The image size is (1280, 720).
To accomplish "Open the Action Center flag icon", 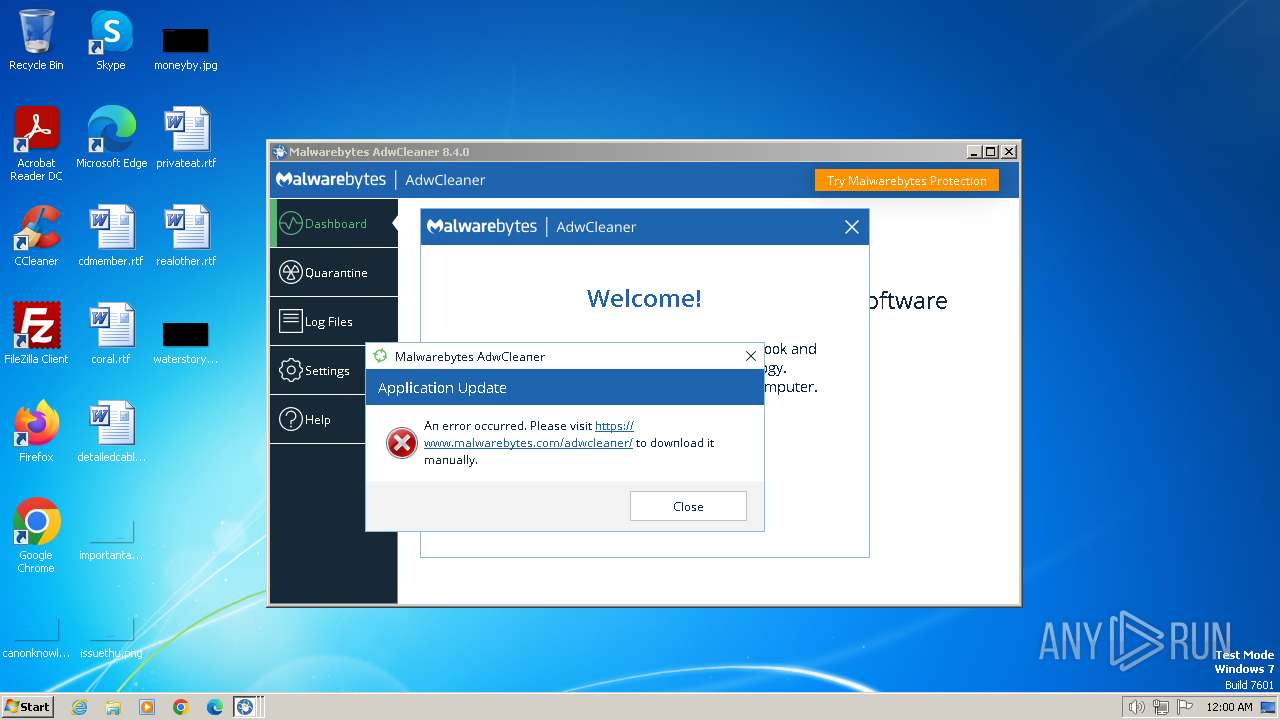I will [x=1184, y=707].
